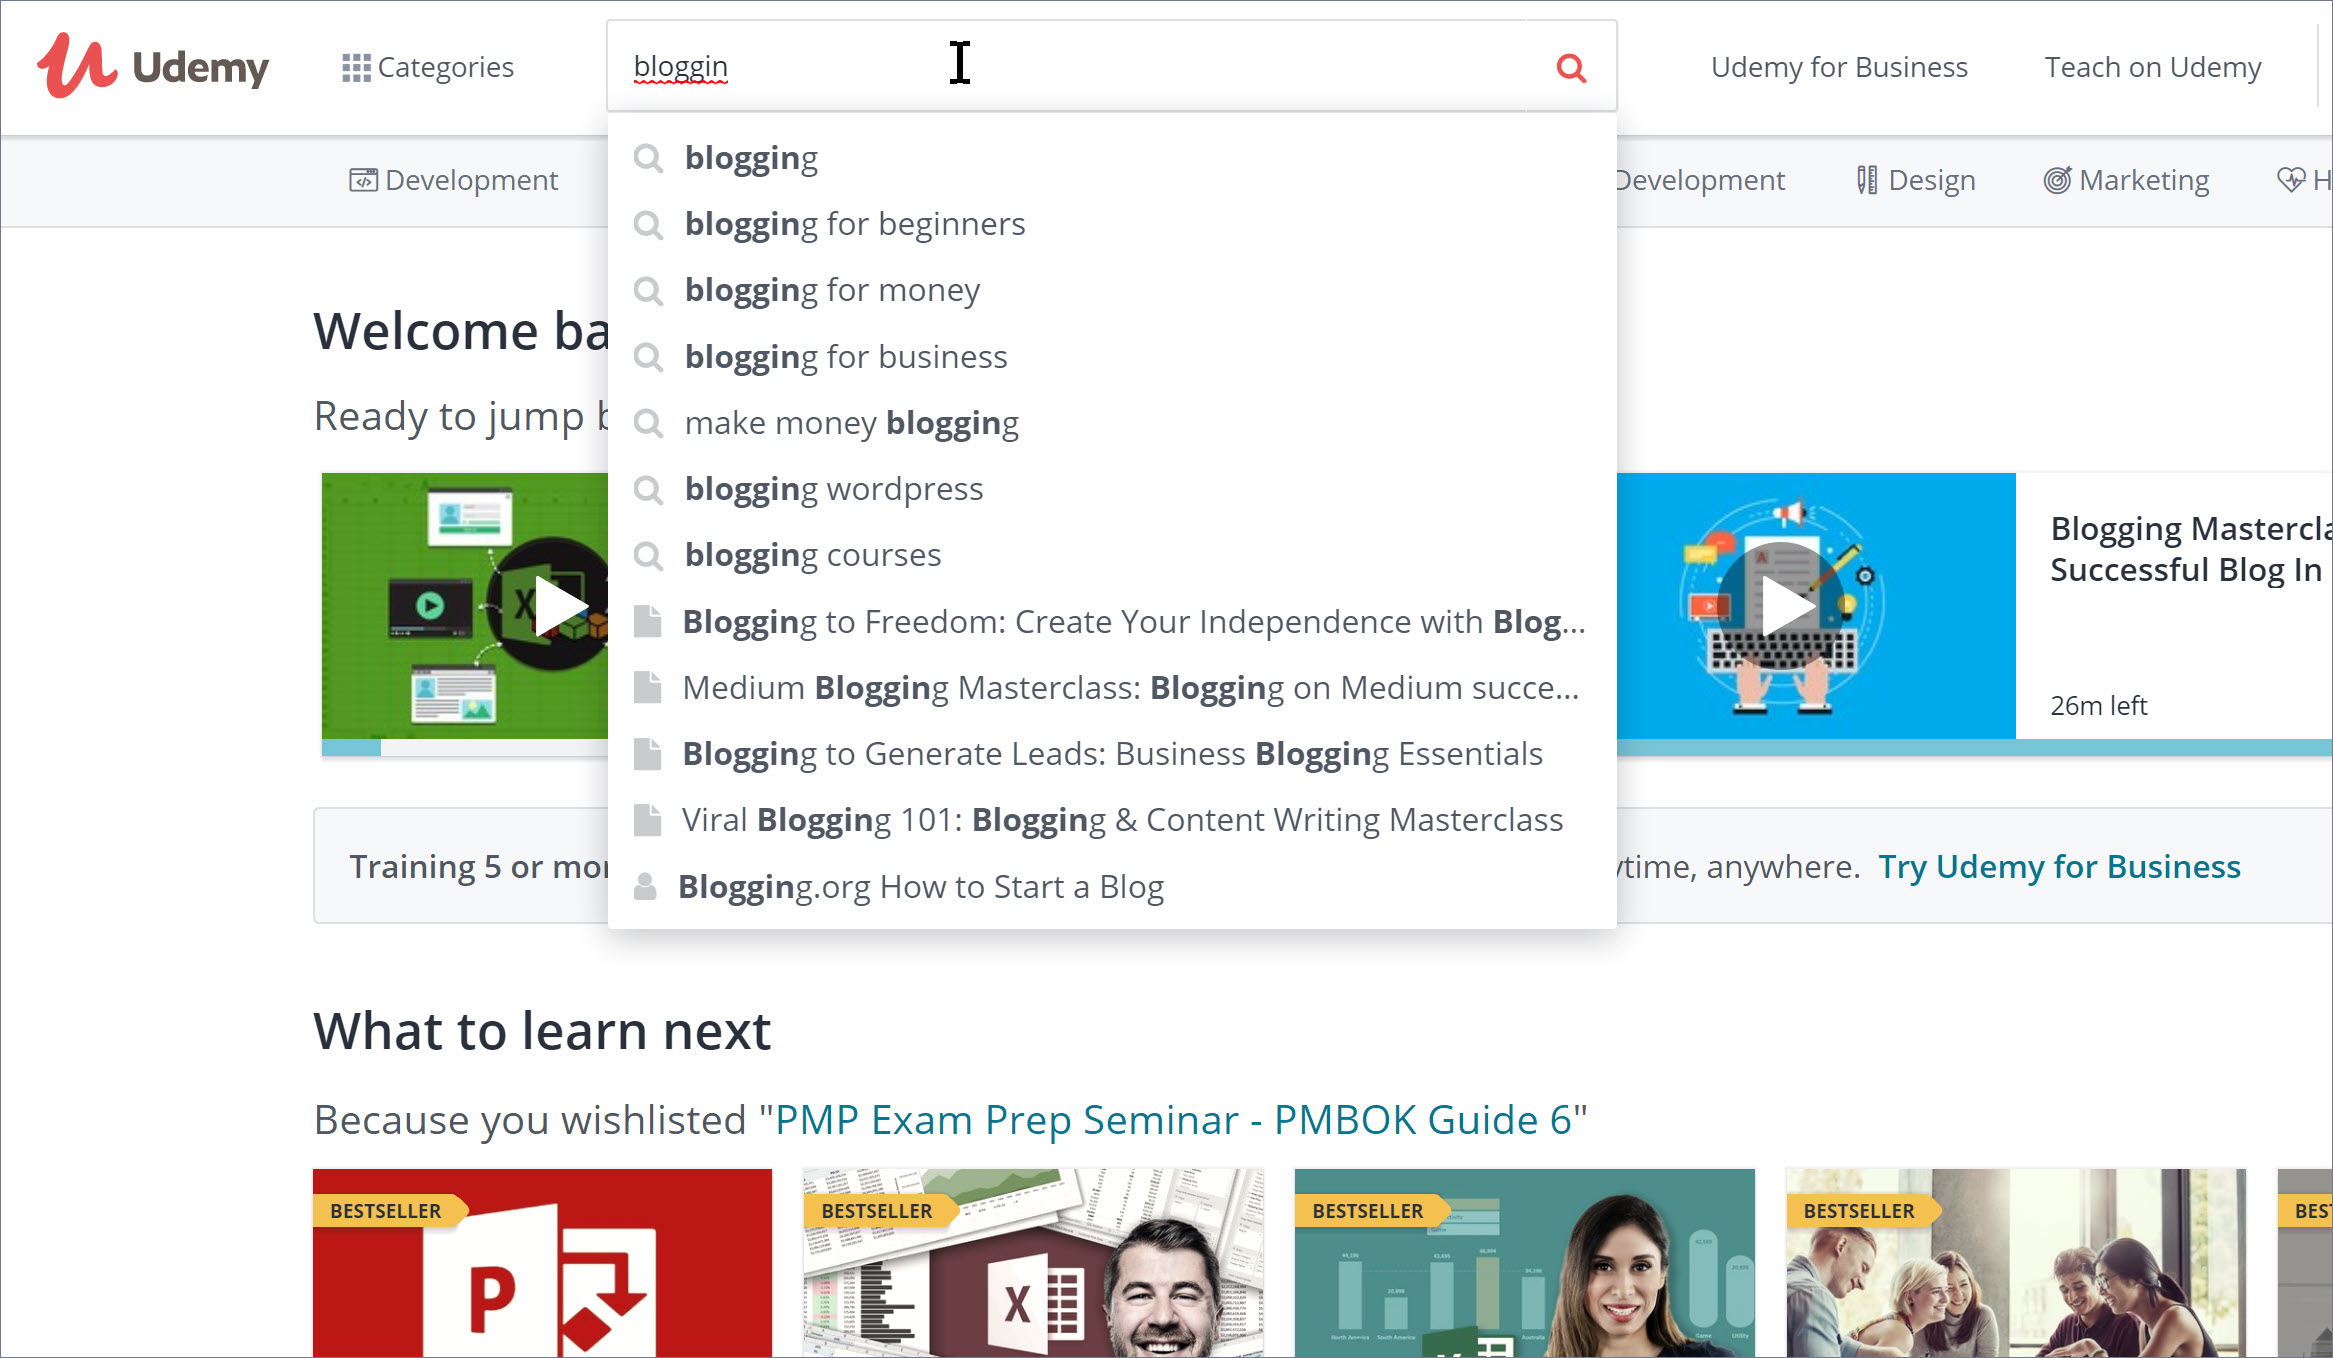2333x1358 pixels.
Task: Select 'blogging for beginners' suggestion
Action: [1112, 223]
